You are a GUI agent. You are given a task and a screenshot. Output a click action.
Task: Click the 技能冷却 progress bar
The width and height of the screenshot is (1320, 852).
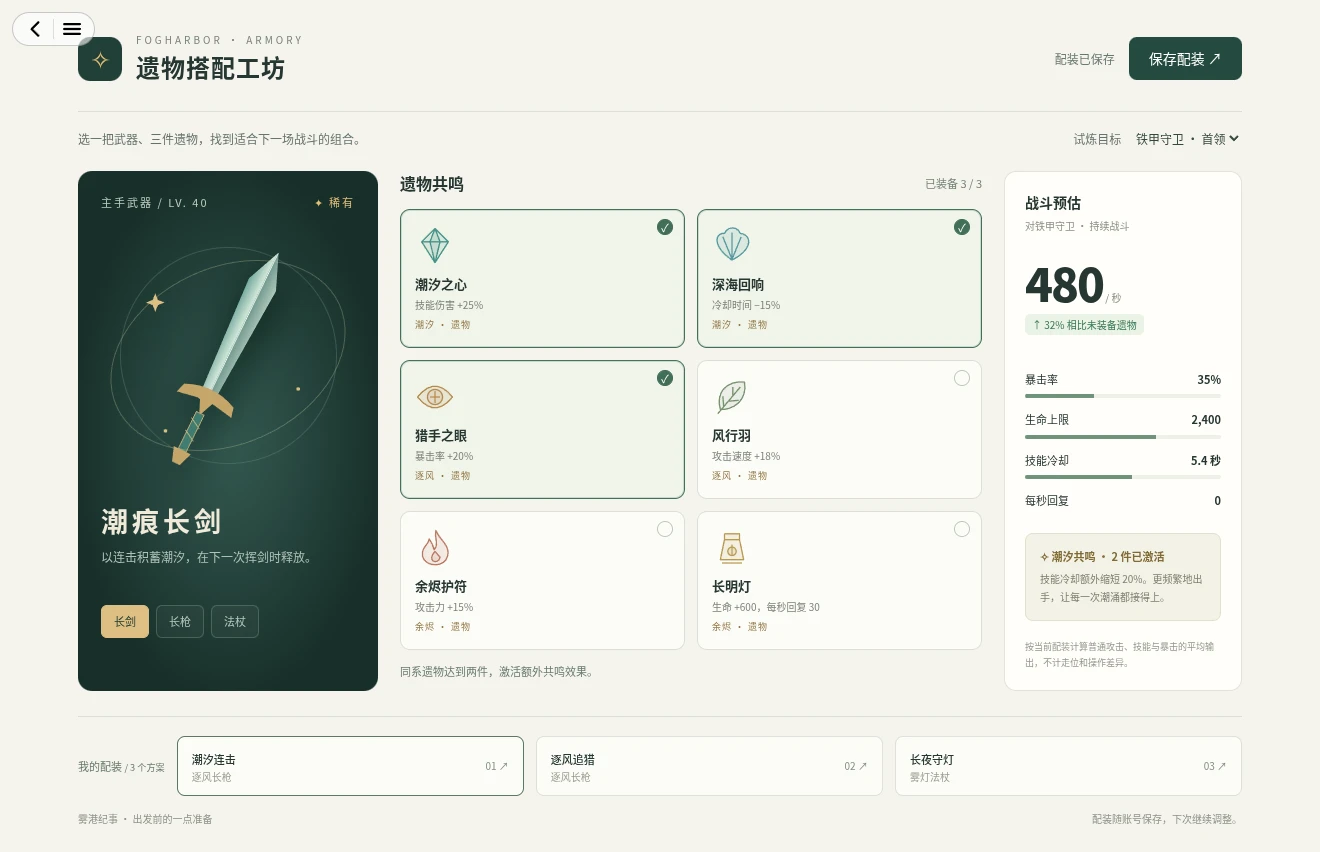coord(1123,477)
